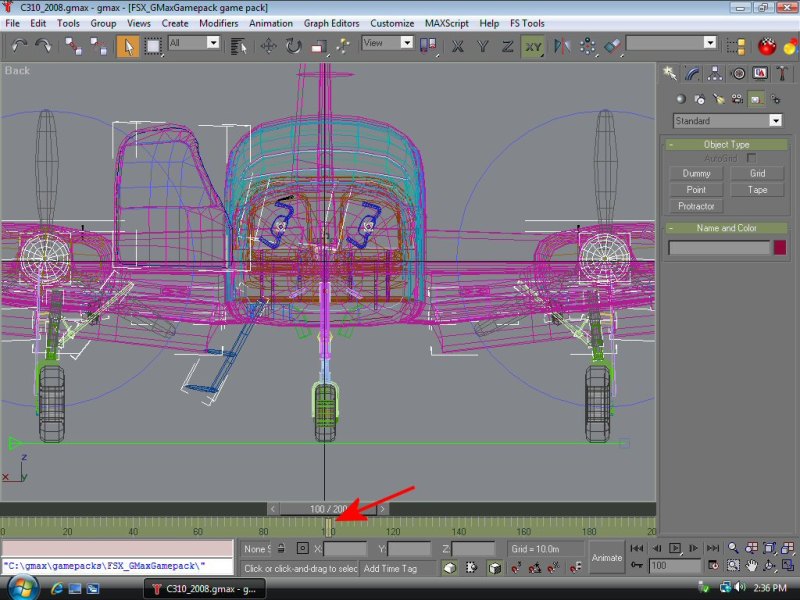Screen dimensions: 800x600
Task: Click the Play Animation button
Action: pos(675,548)
